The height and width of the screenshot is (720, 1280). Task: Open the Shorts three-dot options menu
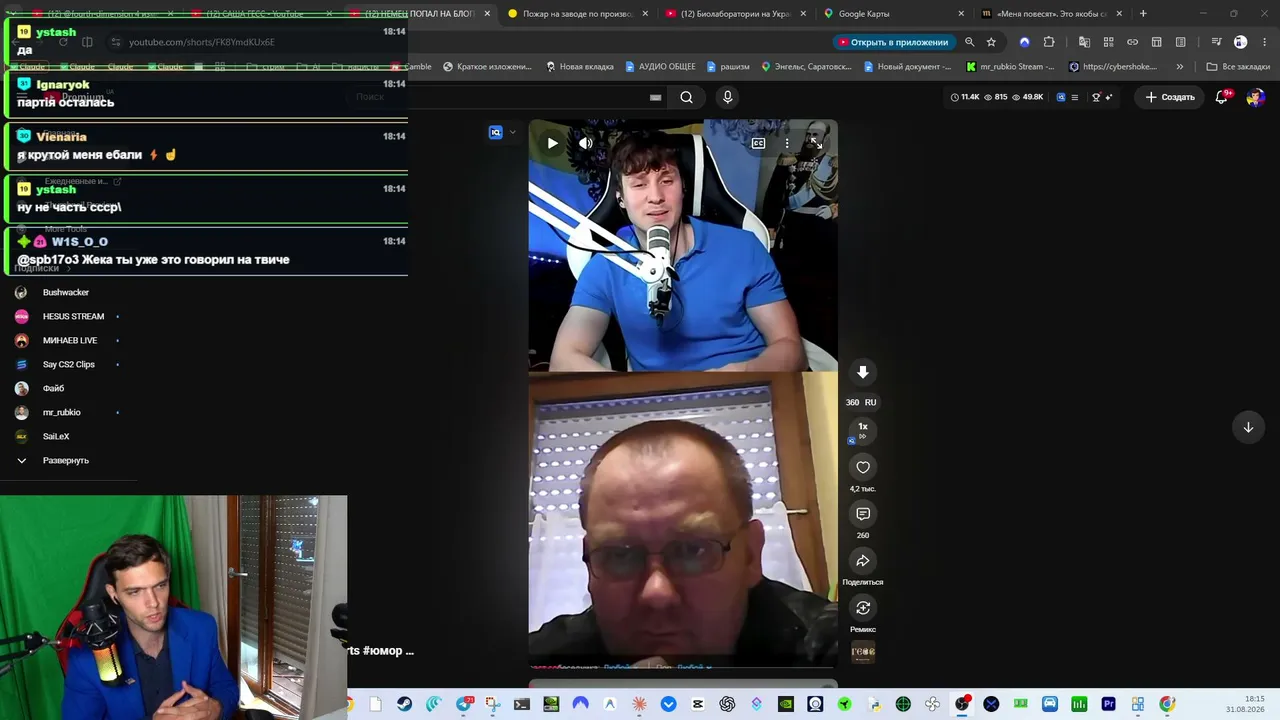point(787,143)
